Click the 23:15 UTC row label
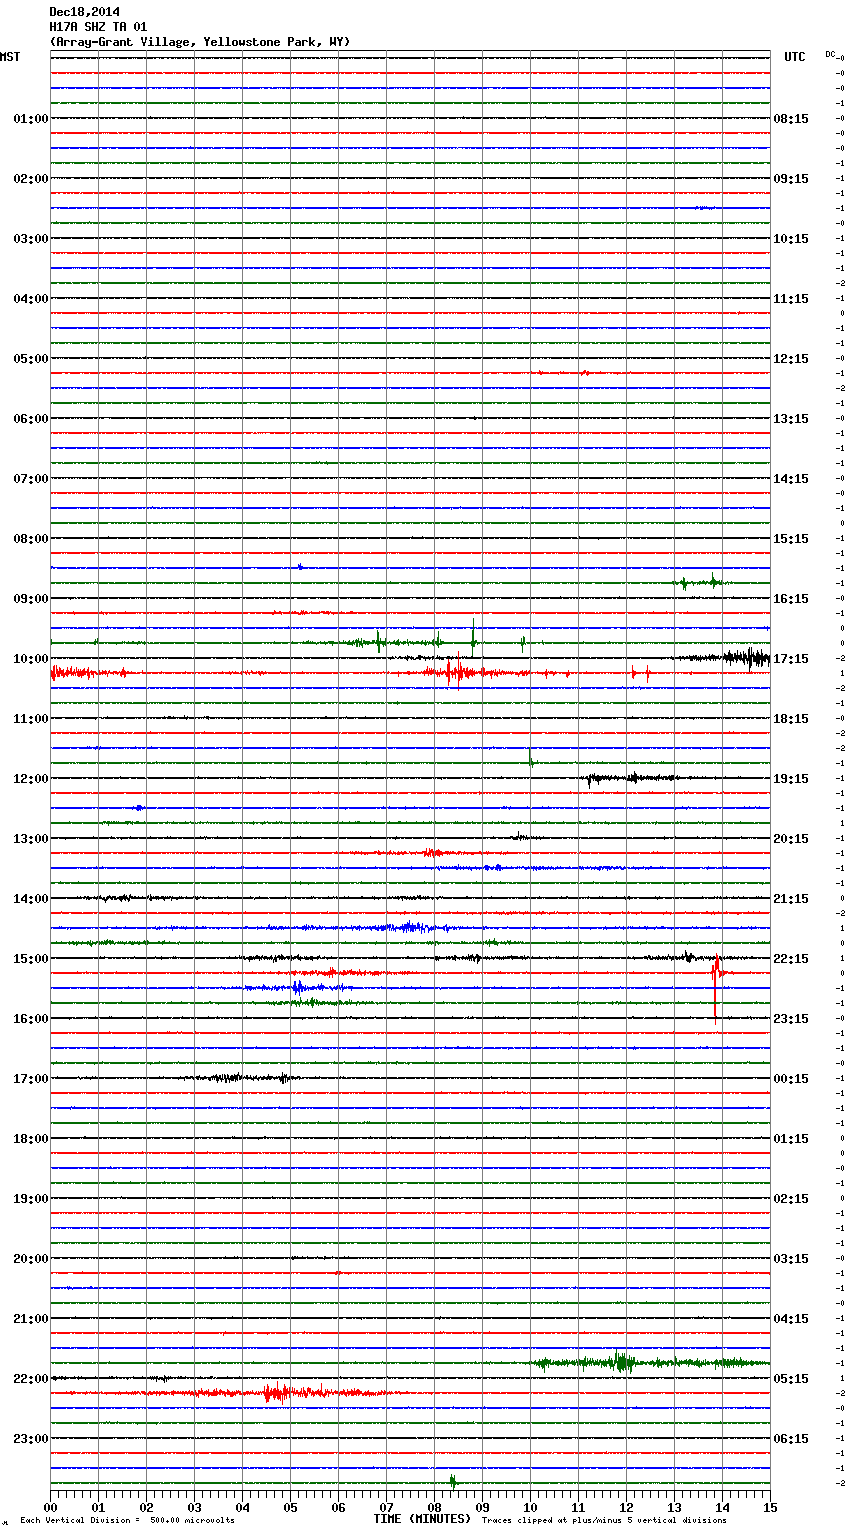Viewport: 850px width, 1534px height. point(791,1019)
